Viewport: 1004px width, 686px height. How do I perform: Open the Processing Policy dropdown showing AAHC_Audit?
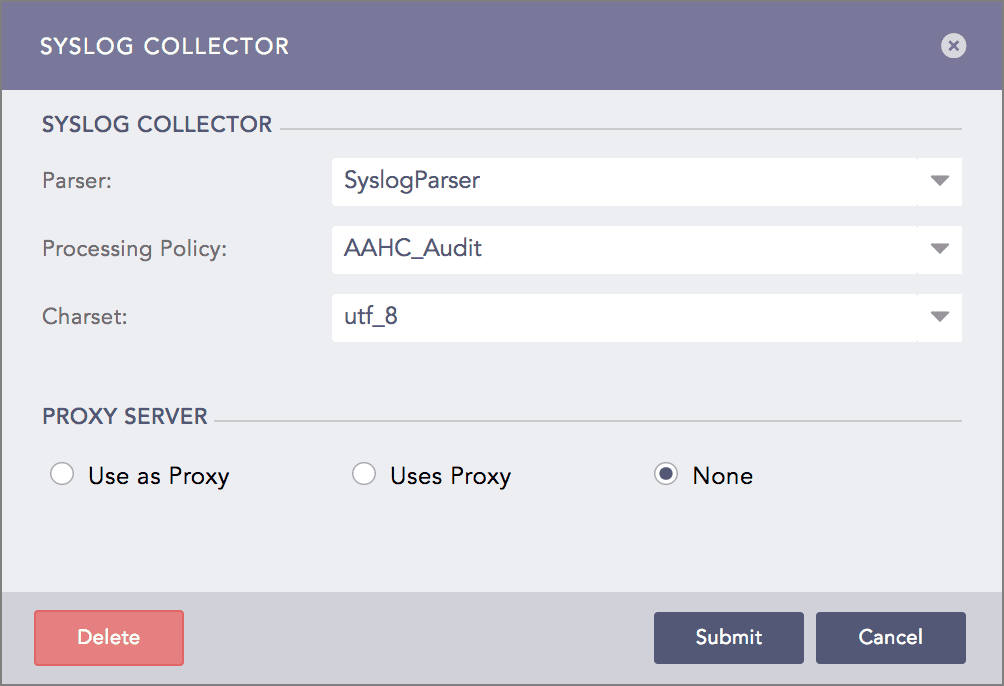(x=646, y=250)
